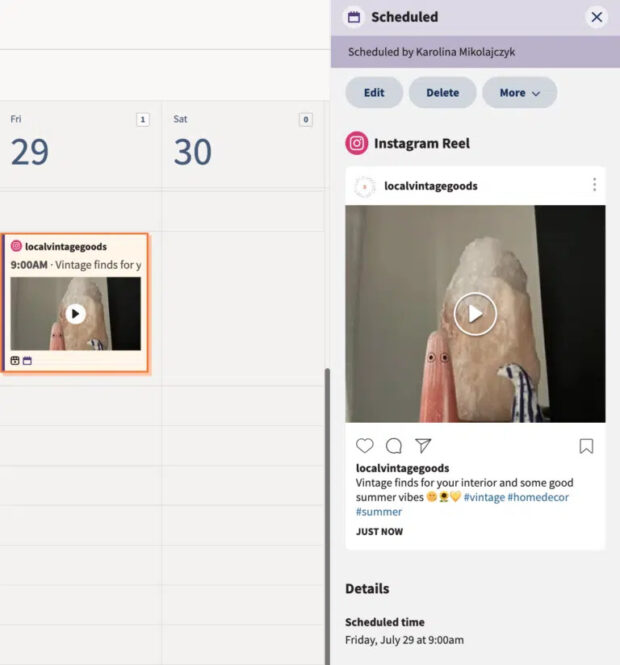Image resolution: width=620 pixels, height=665 pixels.
Task: Open the More dropdown menu
Action: point(519,92)
